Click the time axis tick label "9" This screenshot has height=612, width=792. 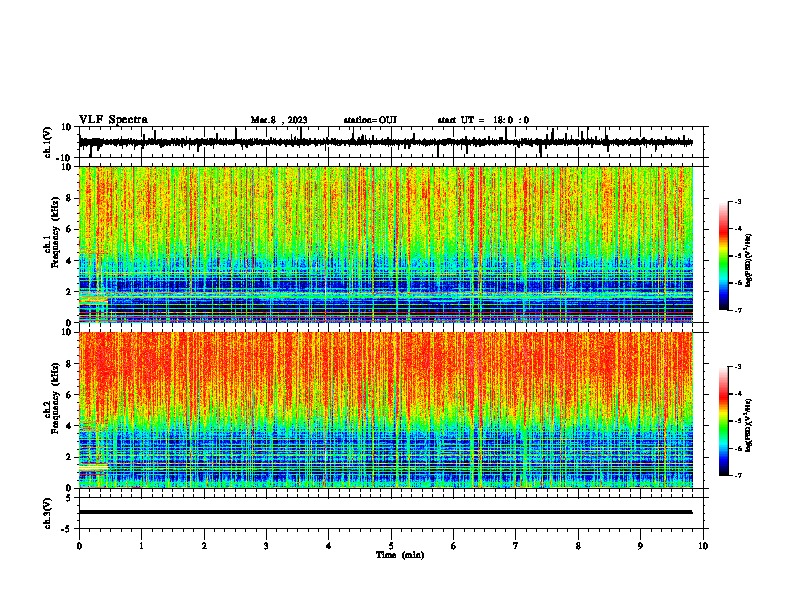coord(640,546)
